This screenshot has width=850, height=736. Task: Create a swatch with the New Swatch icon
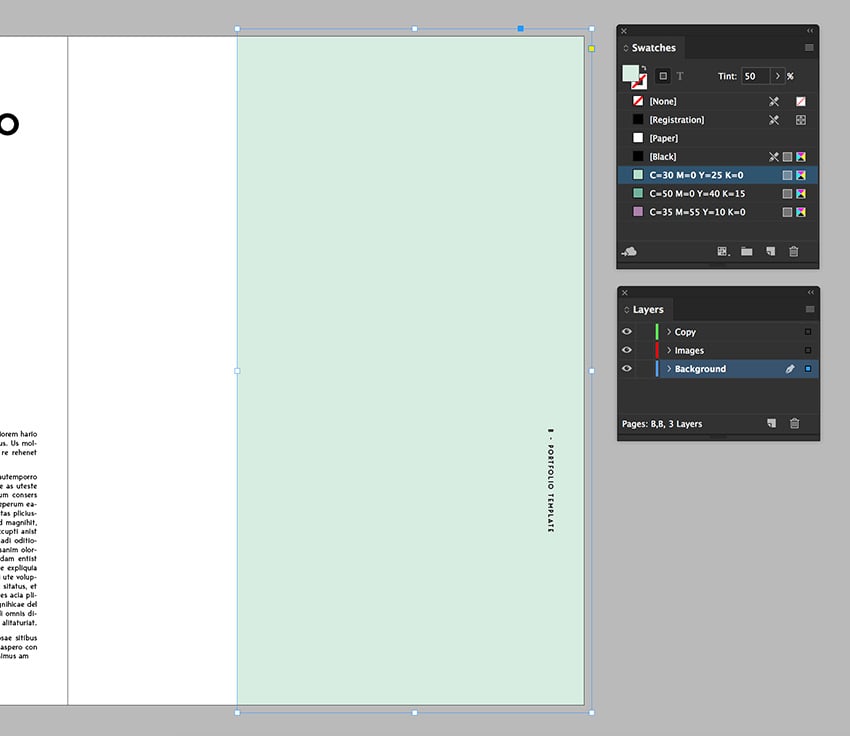[772, 251]
